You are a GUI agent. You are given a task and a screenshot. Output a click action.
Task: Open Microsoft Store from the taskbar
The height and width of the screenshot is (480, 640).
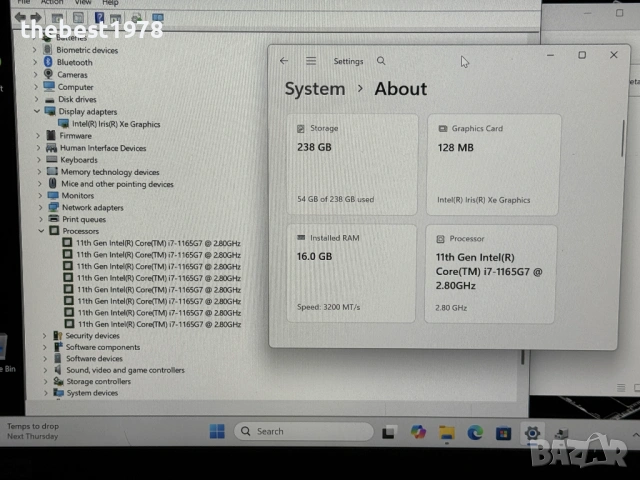coord(503,433)
